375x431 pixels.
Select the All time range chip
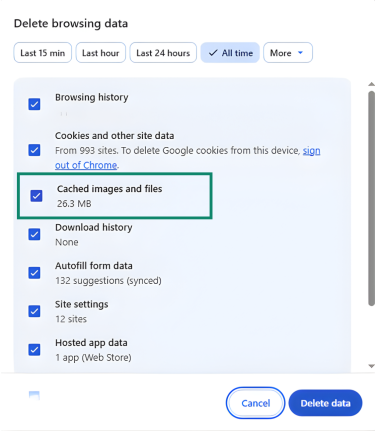click(x=230, y=53)
